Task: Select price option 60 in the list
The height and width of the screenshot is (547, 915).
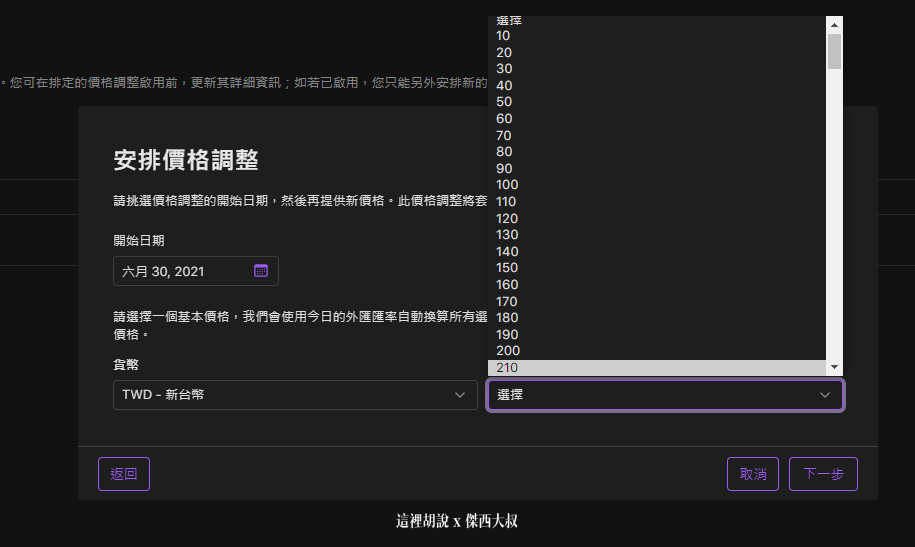Action: 656,119
